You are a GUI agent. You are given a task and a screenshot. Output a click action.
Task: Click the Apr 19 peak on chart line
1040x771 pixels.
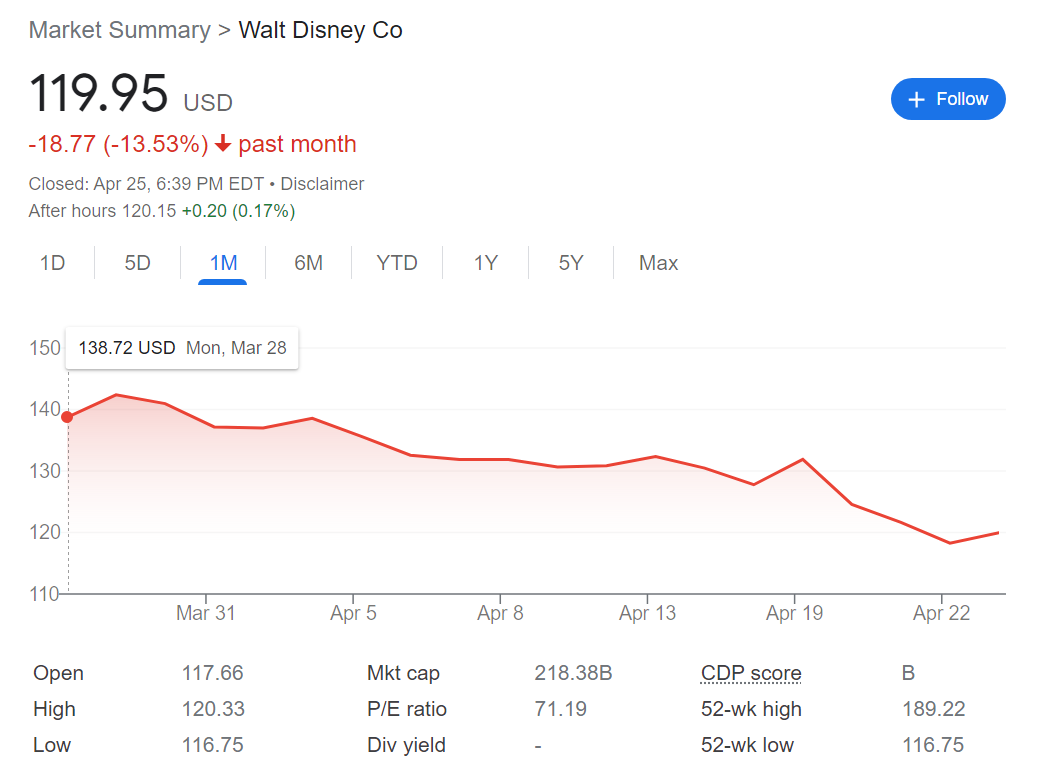803,459
